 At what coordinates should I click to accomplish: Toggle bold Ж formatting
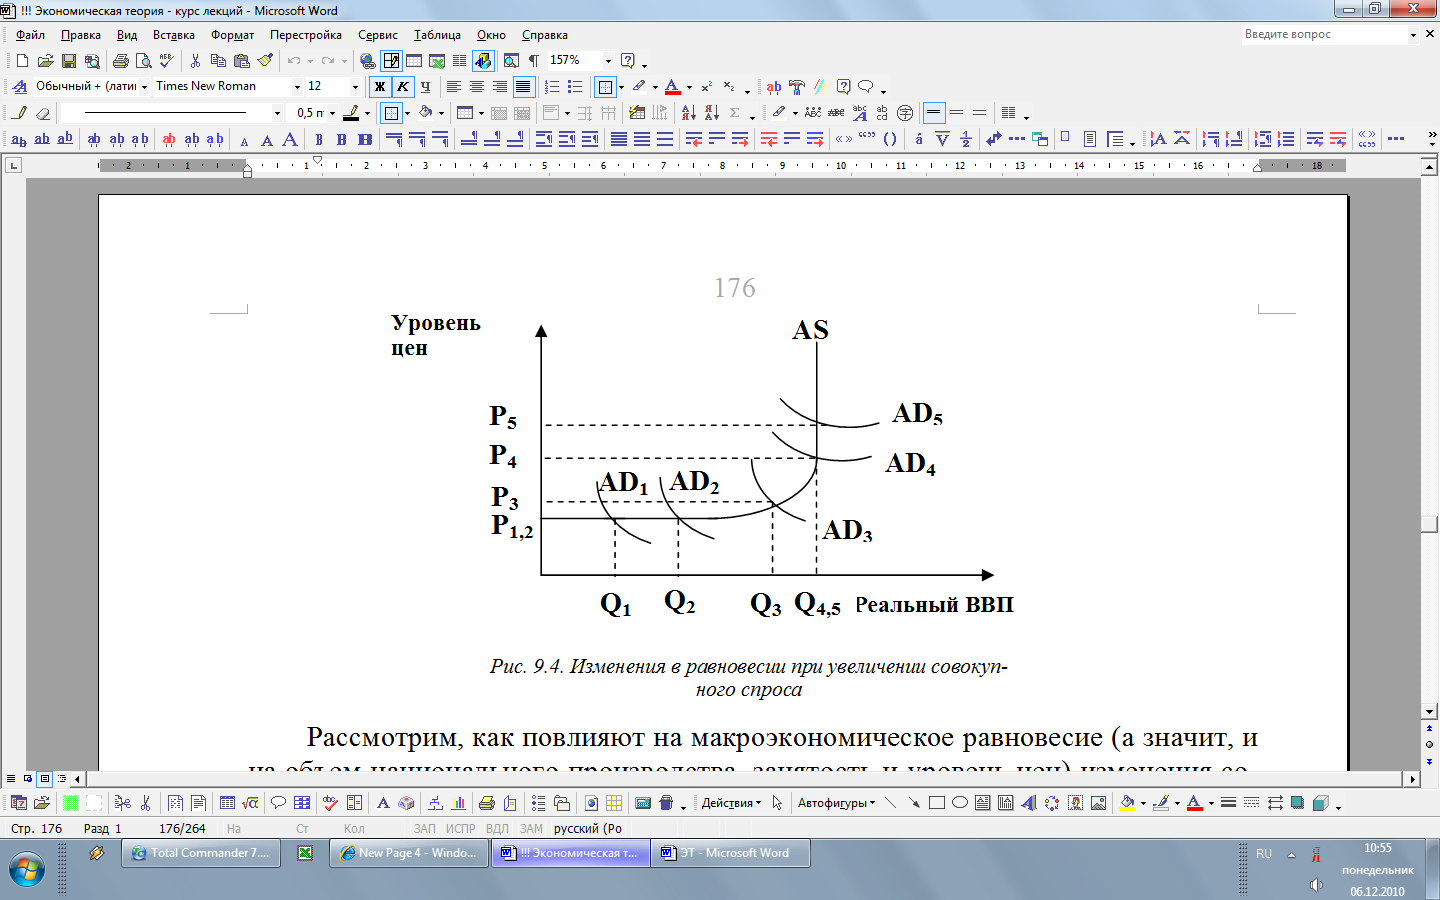pyautogui.click(x=379, y=87)
